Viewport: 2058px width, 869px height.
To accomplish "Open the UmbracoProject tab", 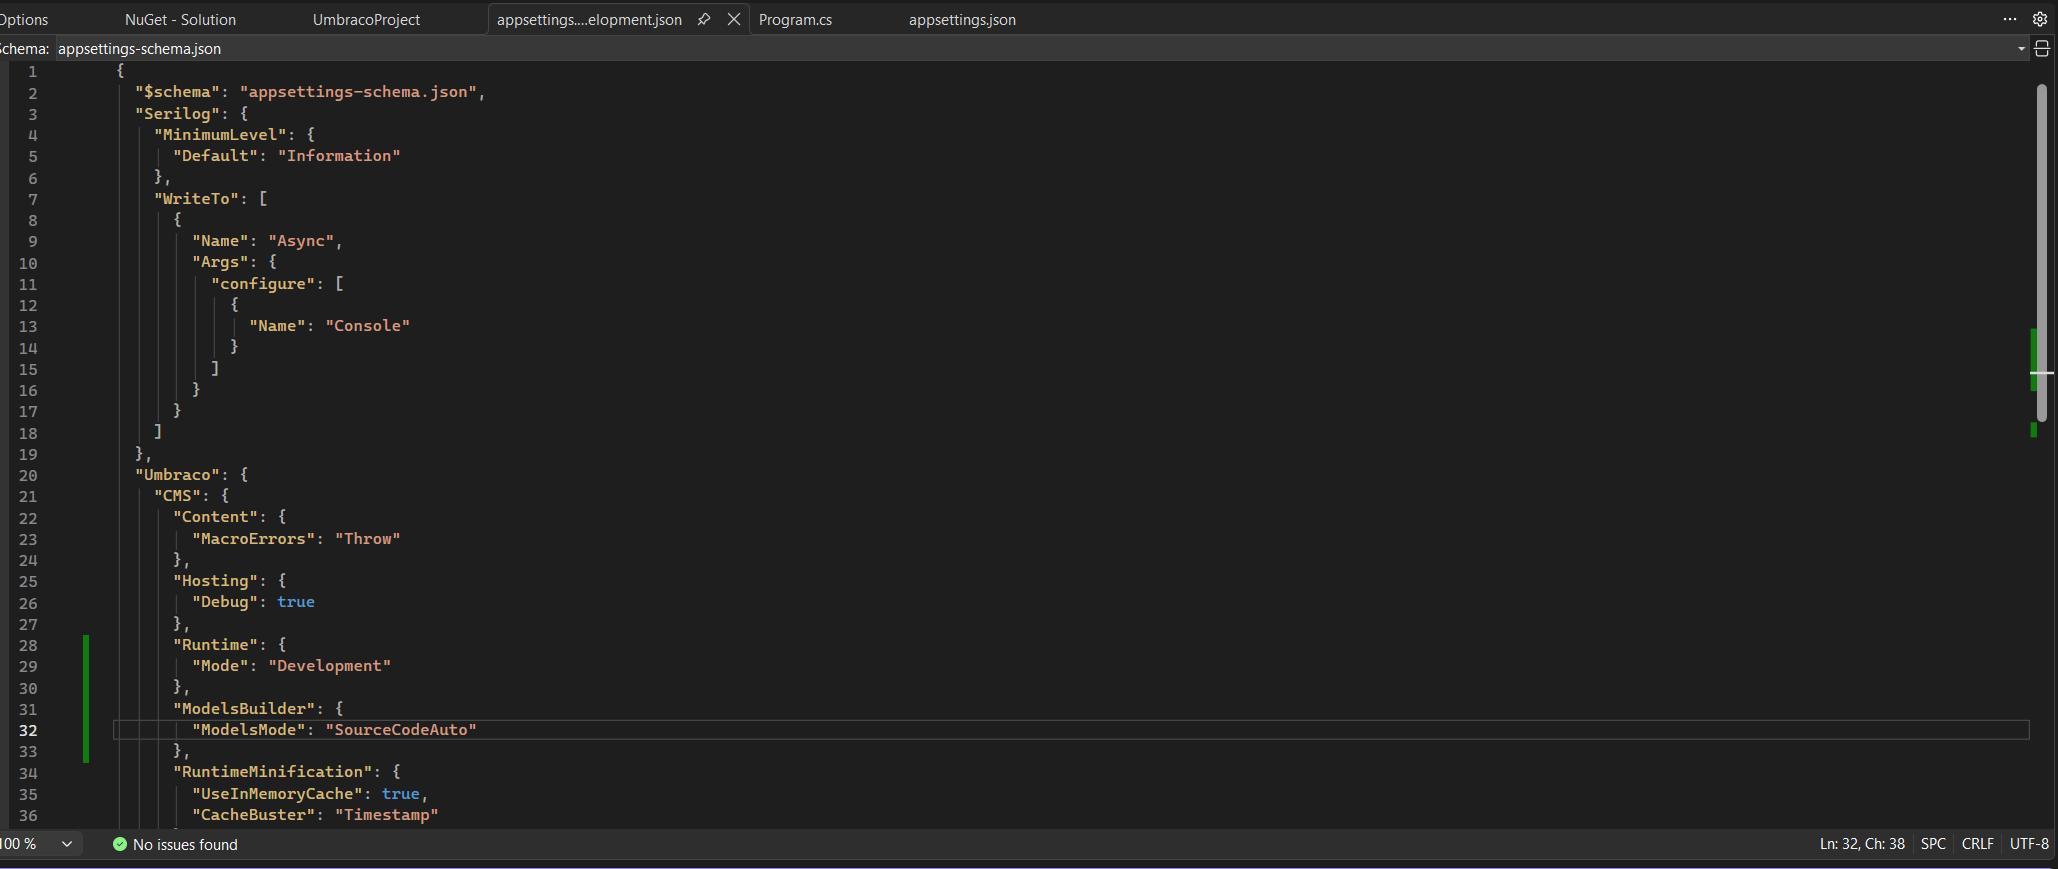I will (x=366, y=20).
